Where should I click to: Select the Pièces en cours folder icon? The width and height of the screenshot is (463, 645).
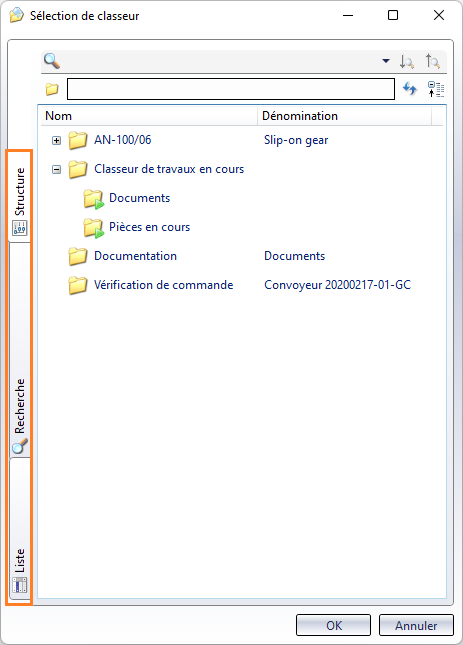[x=93, y=228]
